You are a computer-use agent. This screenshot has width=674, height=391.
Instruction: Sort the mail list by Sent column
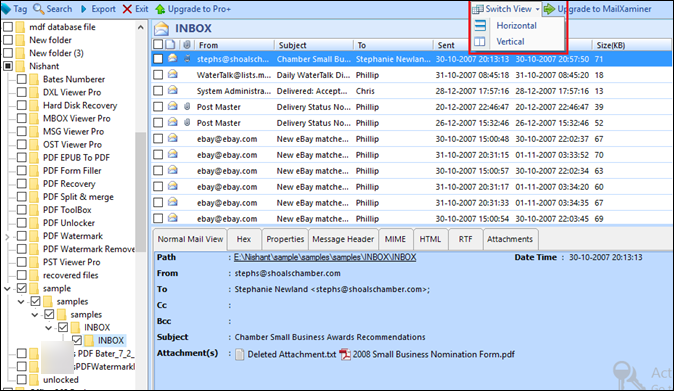pos(451,45)
